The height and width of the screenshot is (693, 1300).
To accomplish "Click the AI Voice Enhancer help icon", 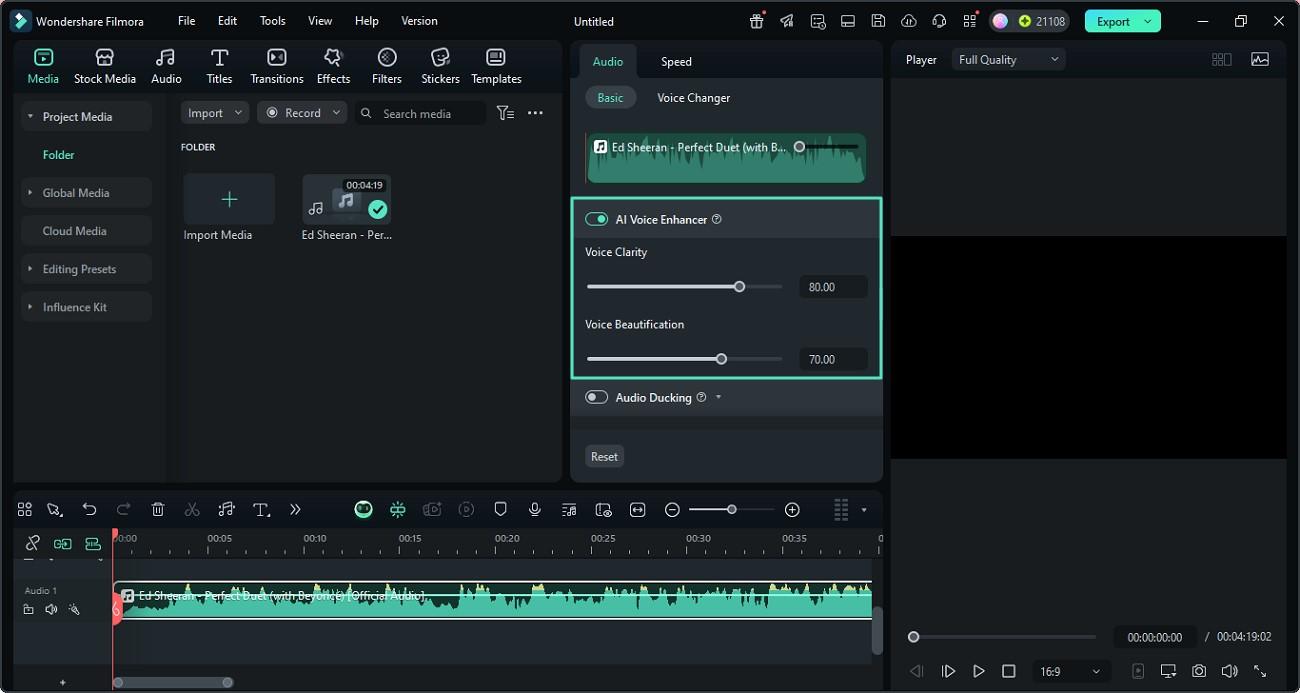I will (716, 219).
